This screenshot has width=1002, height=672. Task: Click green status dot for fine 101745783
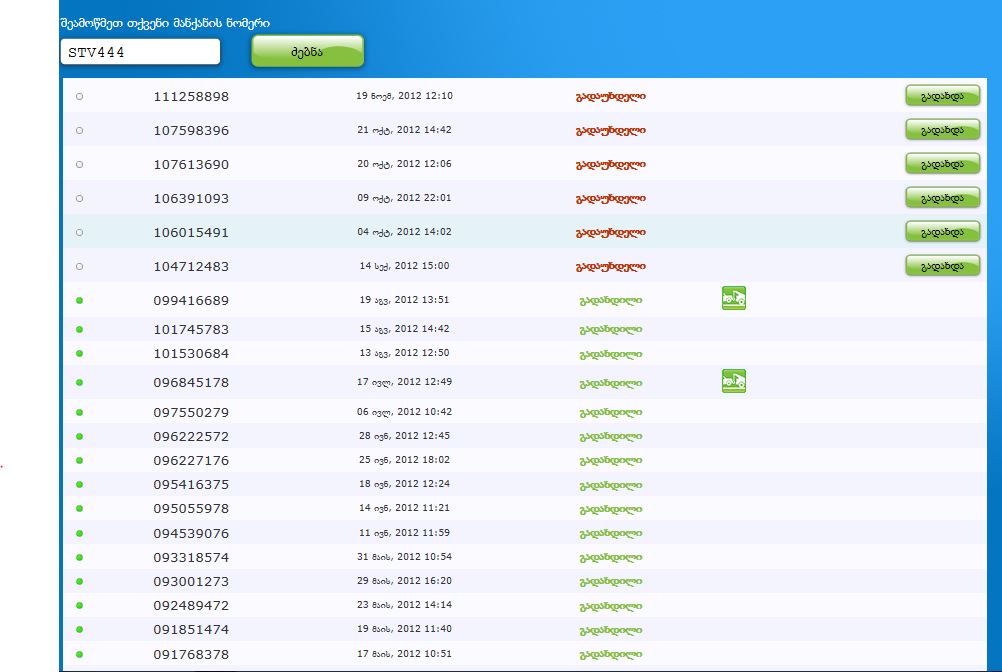pyautogui.click(x=79, y=330)
